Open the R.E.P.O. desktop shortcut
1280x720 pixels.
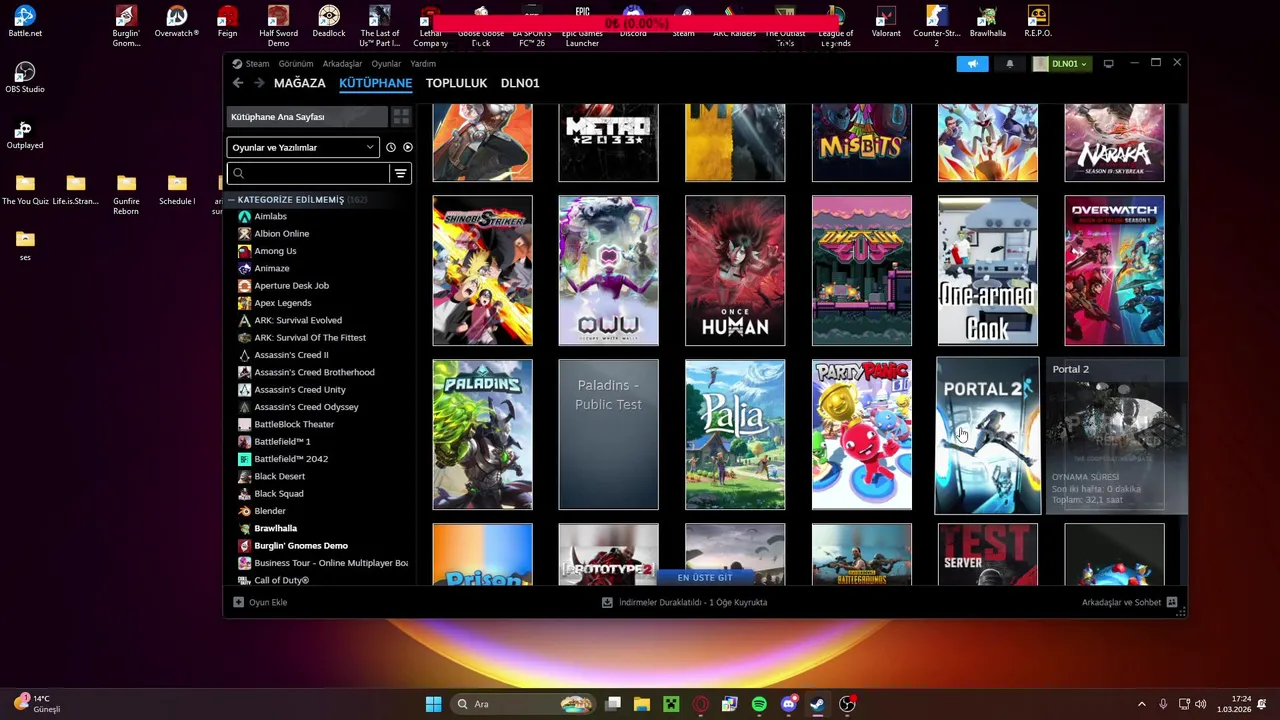(x=1038, y=22)
